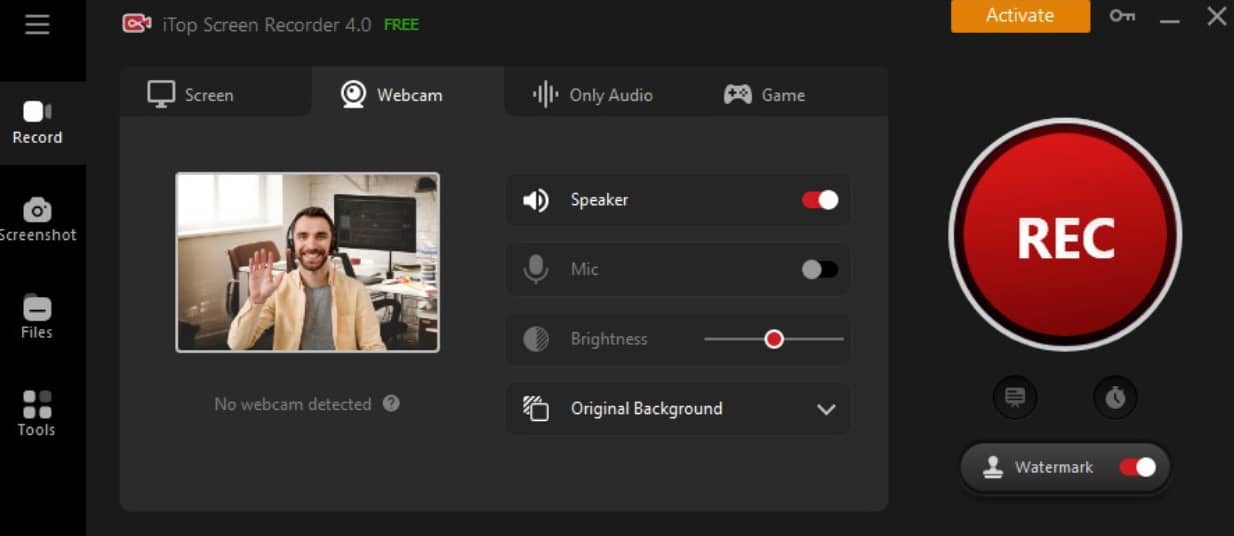
Task: Disable the Watermark toggle
Action: (x=1138, y=467)
